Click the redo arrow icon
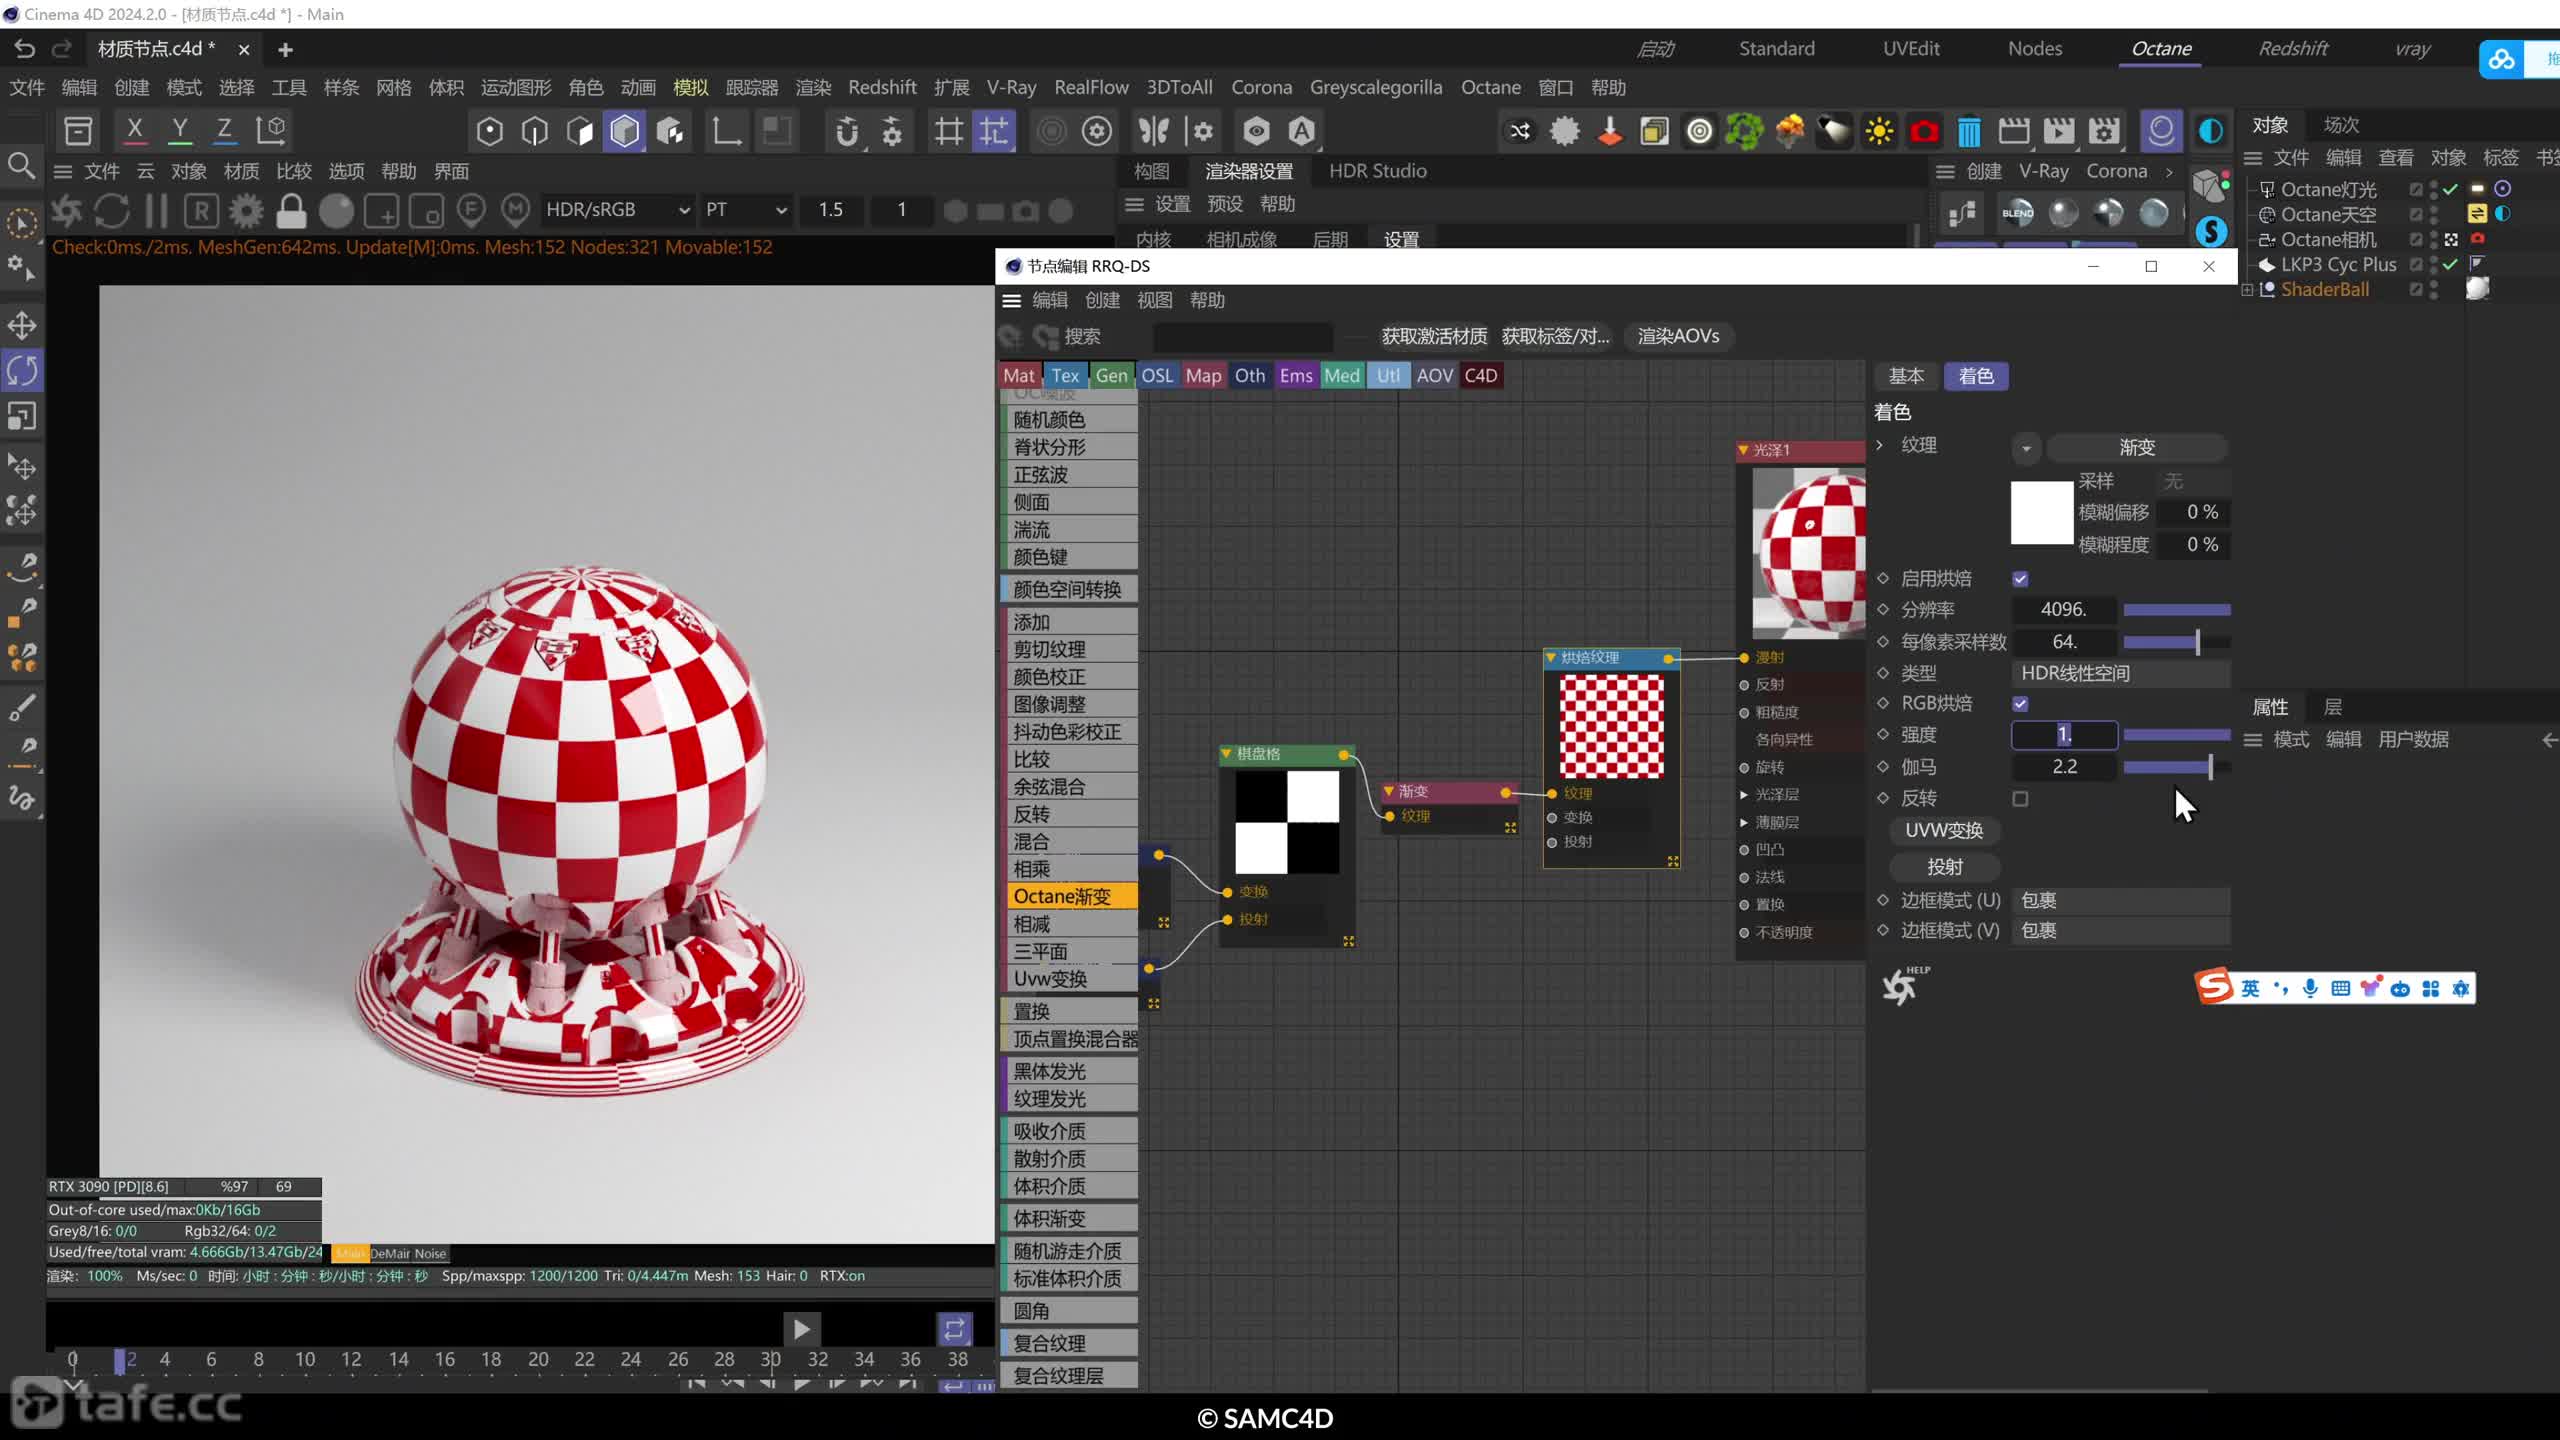2560x1440 pixels. pyautogui.click(x=62, y=49)
